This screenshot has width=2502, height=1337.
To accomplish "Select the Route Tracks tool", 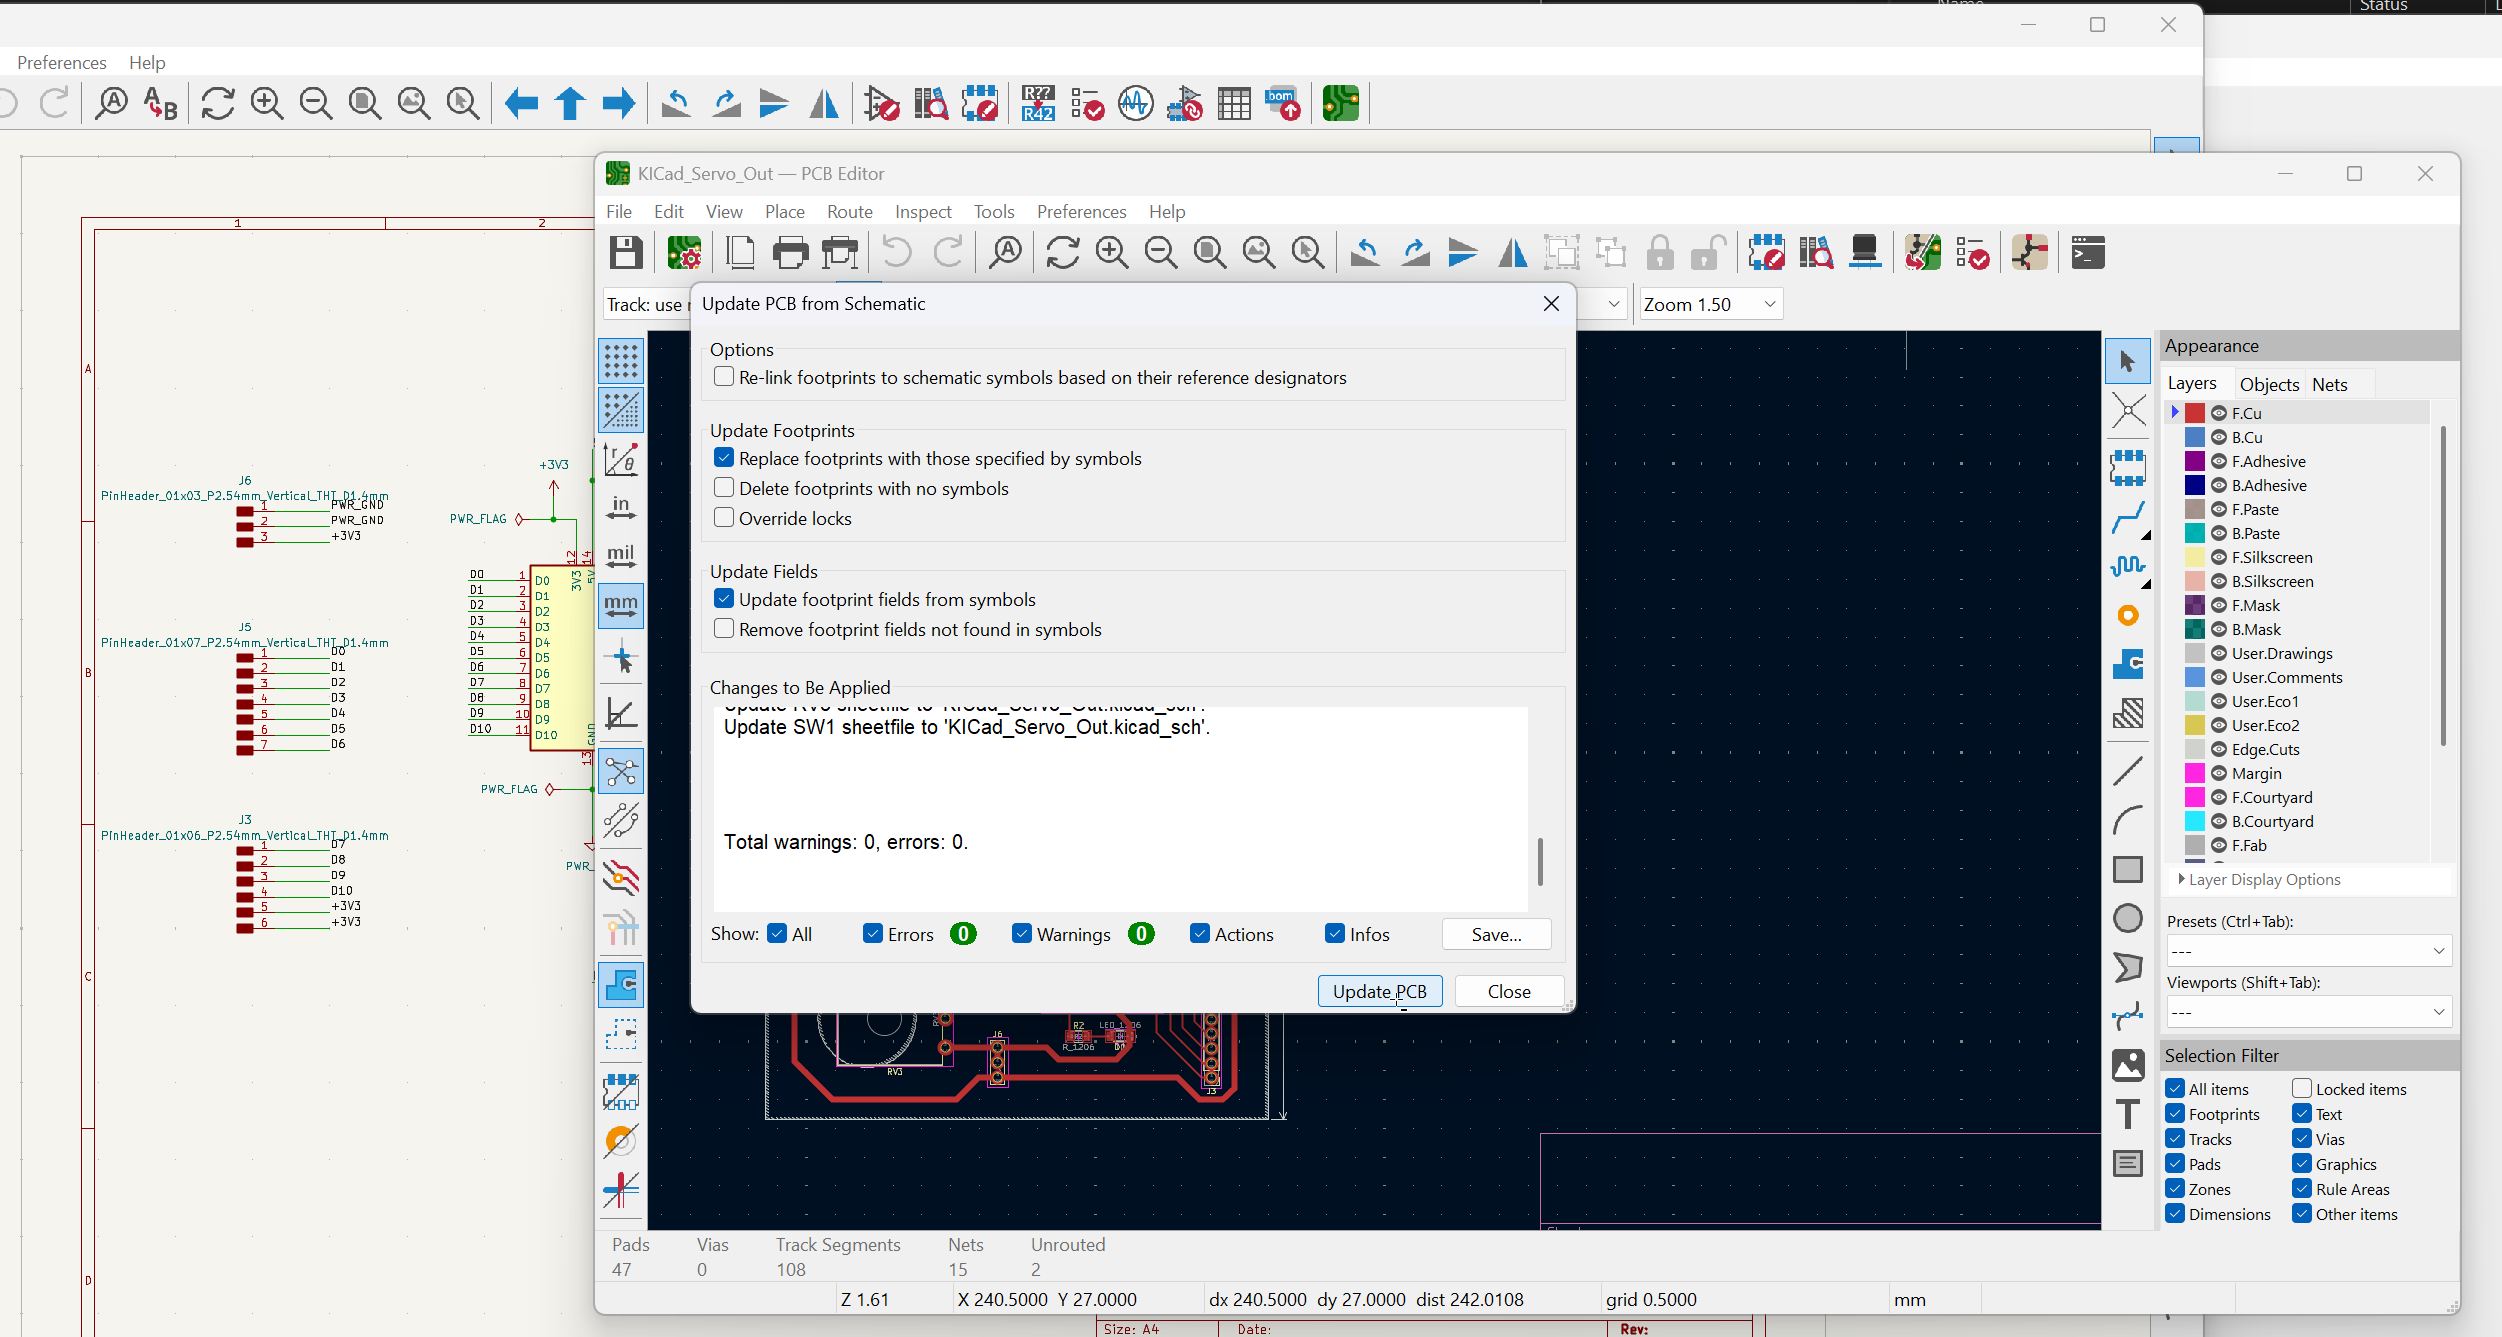I will click(x=2128, y=519).
